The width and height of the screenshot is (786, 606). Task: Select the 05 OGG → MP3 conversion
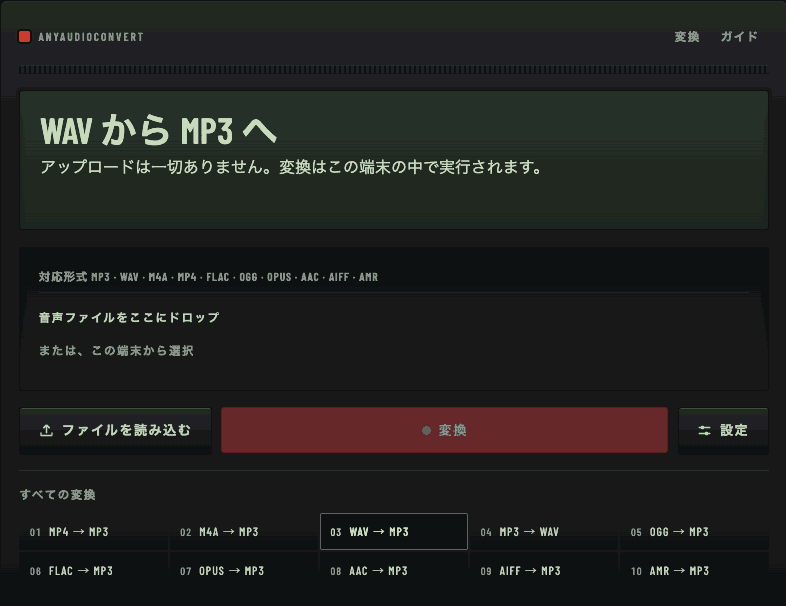pyautogui.click(x=694, y=532)
